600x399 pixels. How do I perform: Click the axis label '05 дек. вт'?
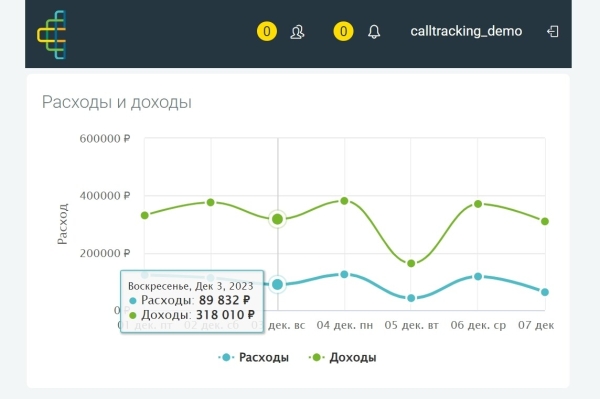click(411, 325)
